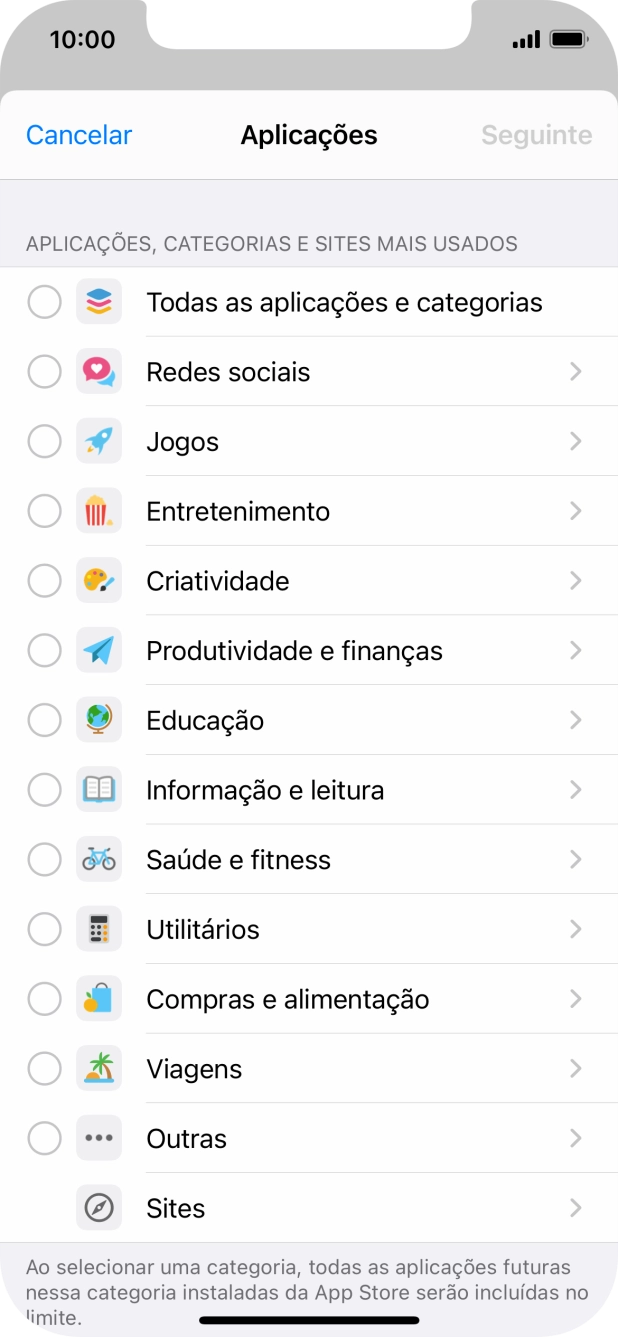Select Todas as aplicações e categorias
Image resolution: width=618 pixels, height=1337 pixels.
(x=44, y=301)
